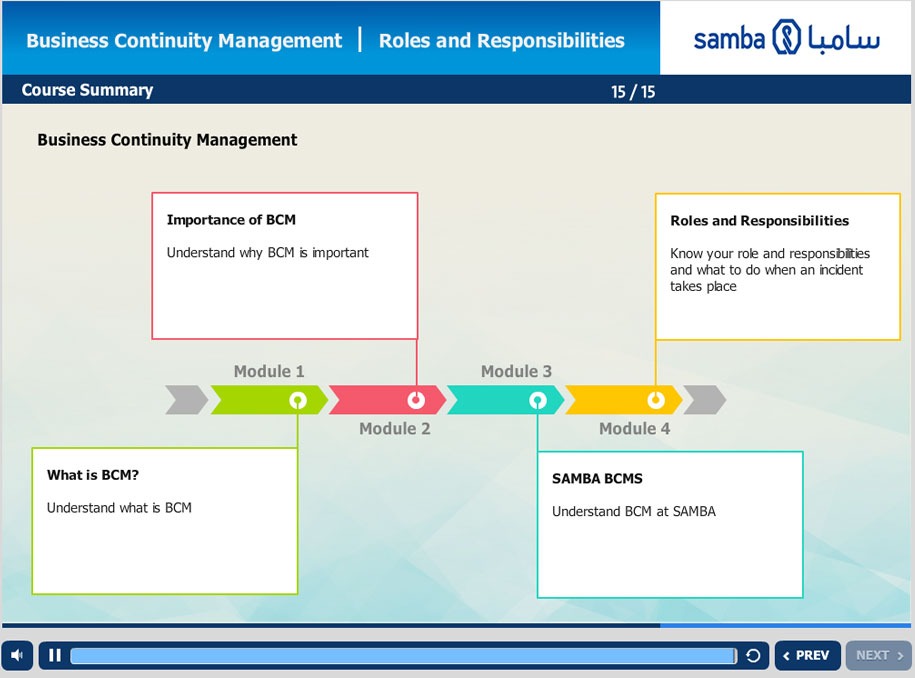
Task: Open the Roles and Responsibilities summary box
Action: pyautogui.click(x=778, y=267)
